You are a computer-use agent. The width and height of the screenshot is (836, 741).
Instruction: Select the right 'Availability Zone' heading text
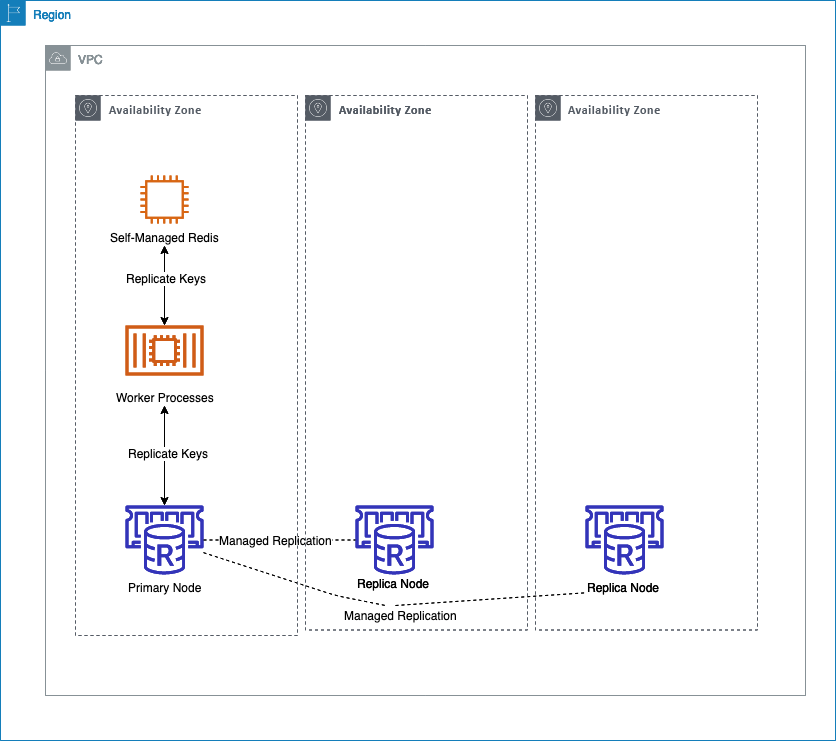coord(614,110)
